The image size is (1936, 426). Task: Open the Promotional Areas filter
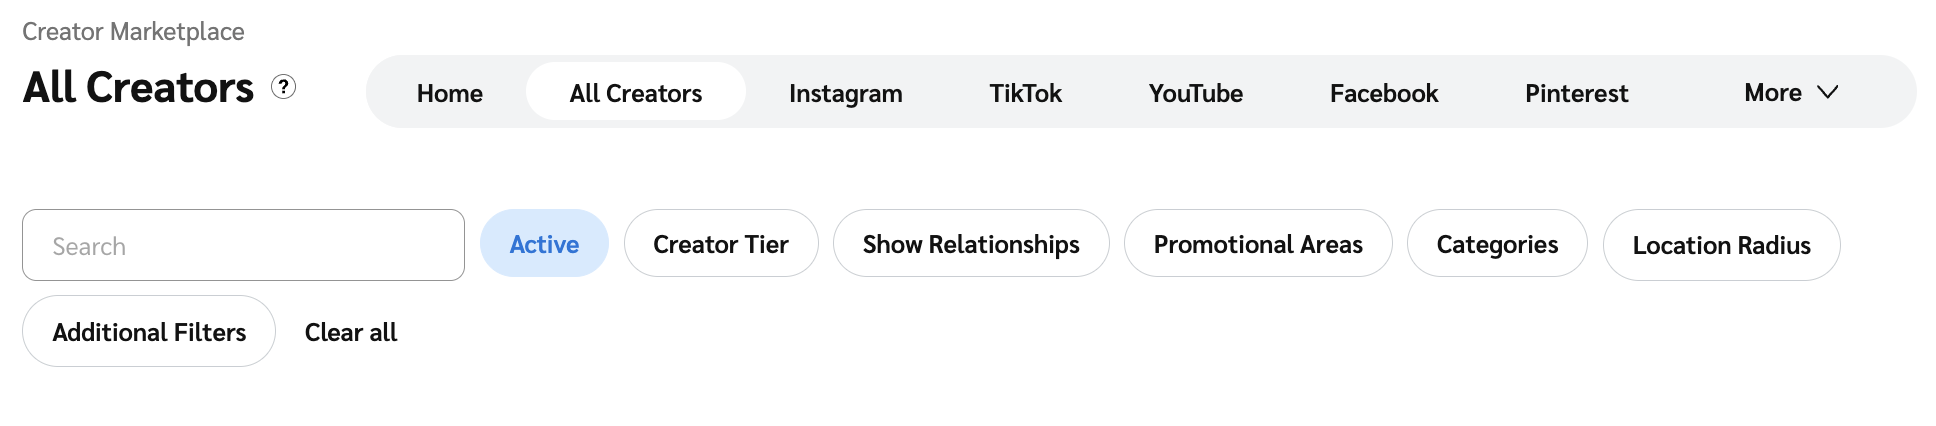[1257, 244]
